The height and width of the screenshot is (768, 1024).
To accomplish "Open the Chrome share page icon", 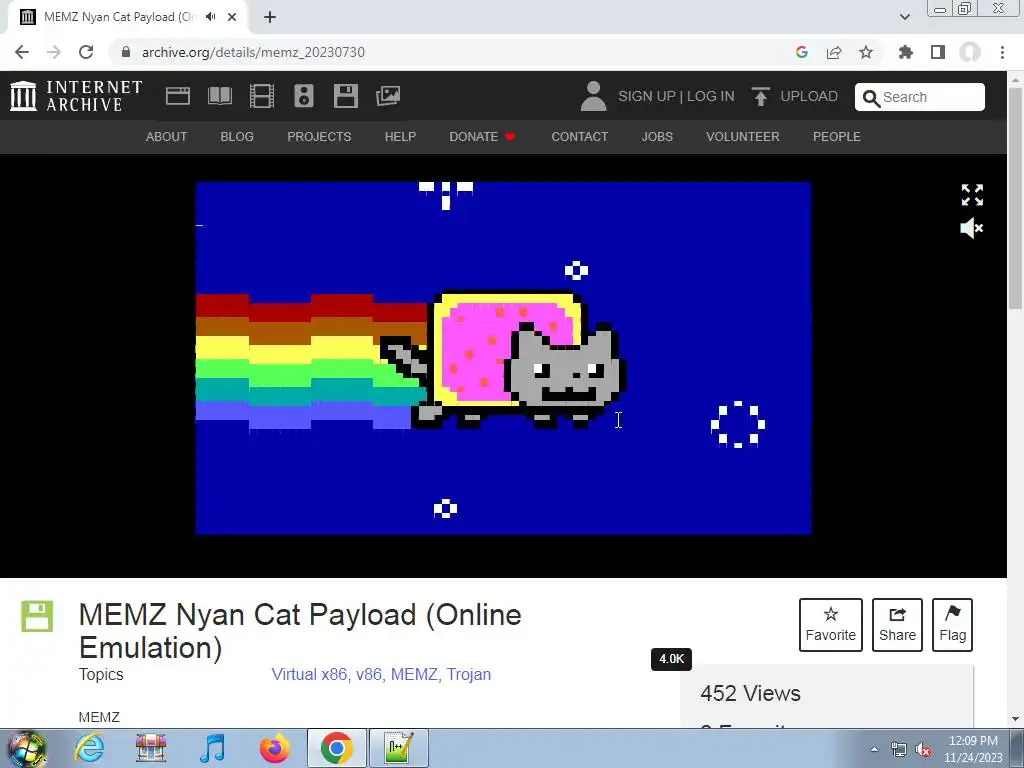I will tap(834, 52).
